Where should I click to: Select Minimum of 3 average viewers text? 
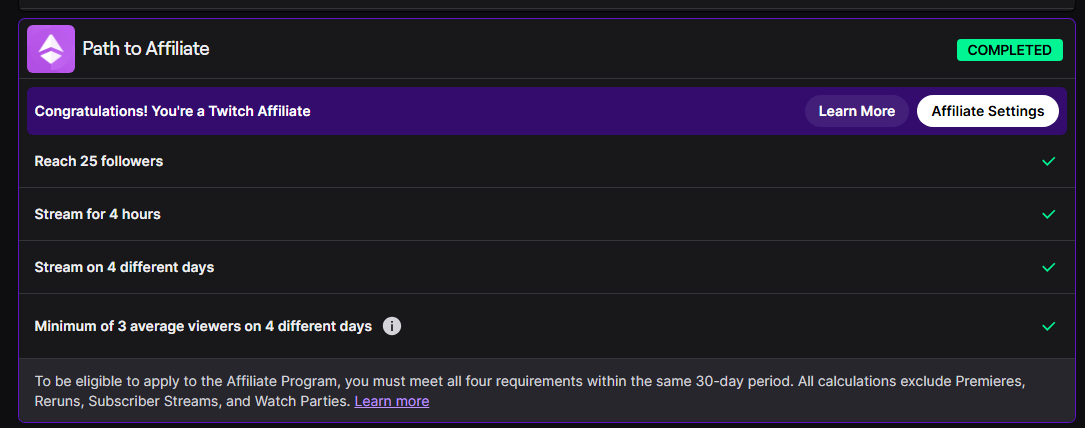click(203, 326)
